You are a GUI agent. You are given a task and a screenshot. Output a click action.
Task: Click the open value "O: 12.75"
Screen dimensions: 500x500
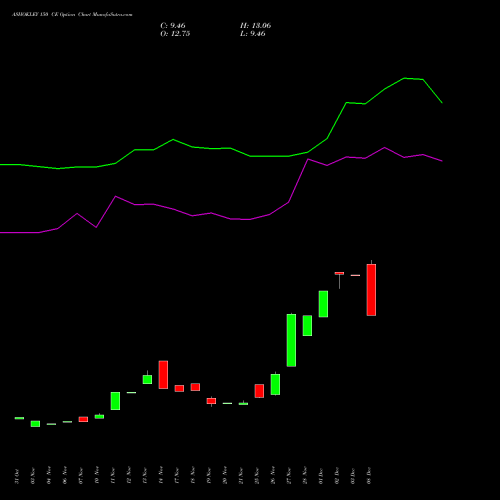click(175, 34)
